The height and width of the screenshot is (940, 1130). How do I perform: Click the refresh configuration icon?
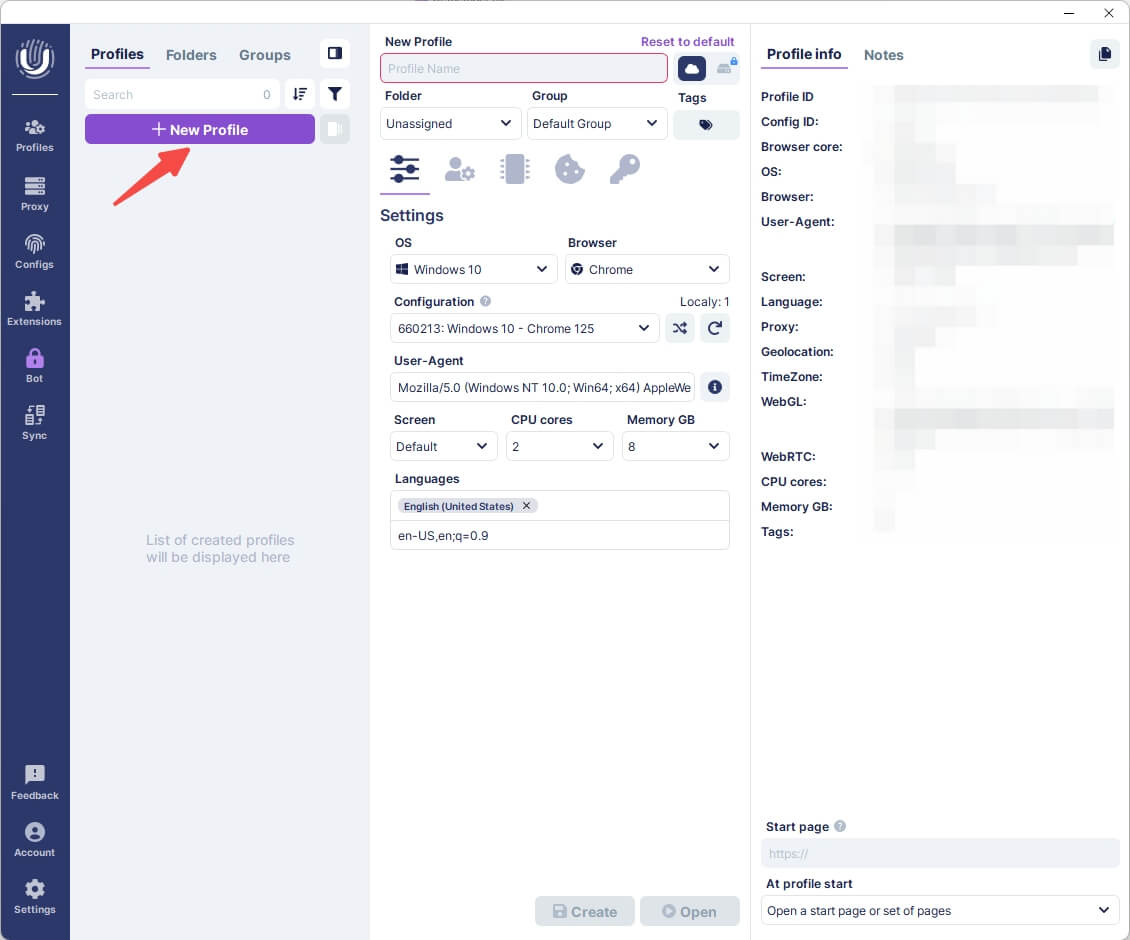(714, 328)
